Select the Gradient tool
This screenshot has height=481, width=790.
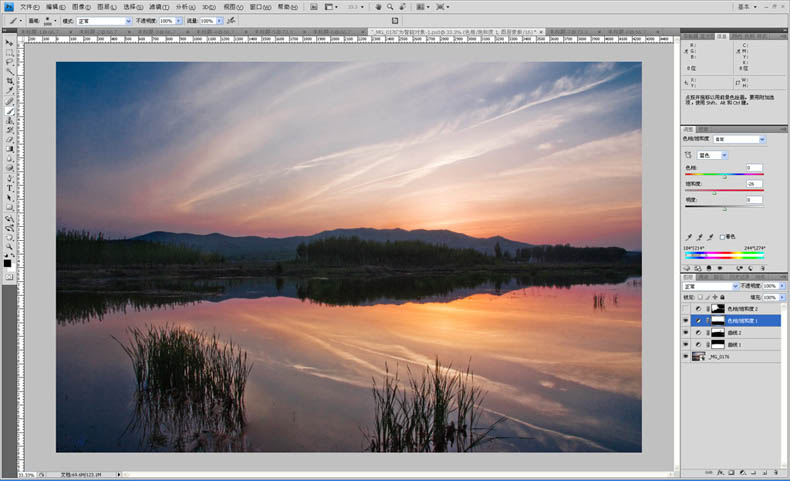(9, 149)
